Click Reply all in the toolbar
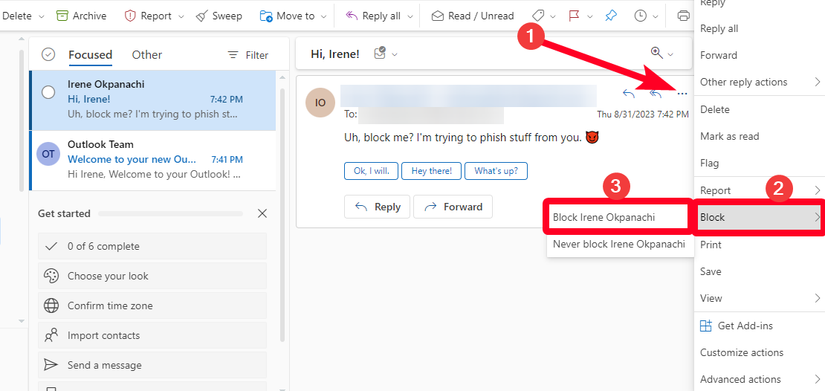Viewport: 825px width, 391px height. tap(373, 16)
